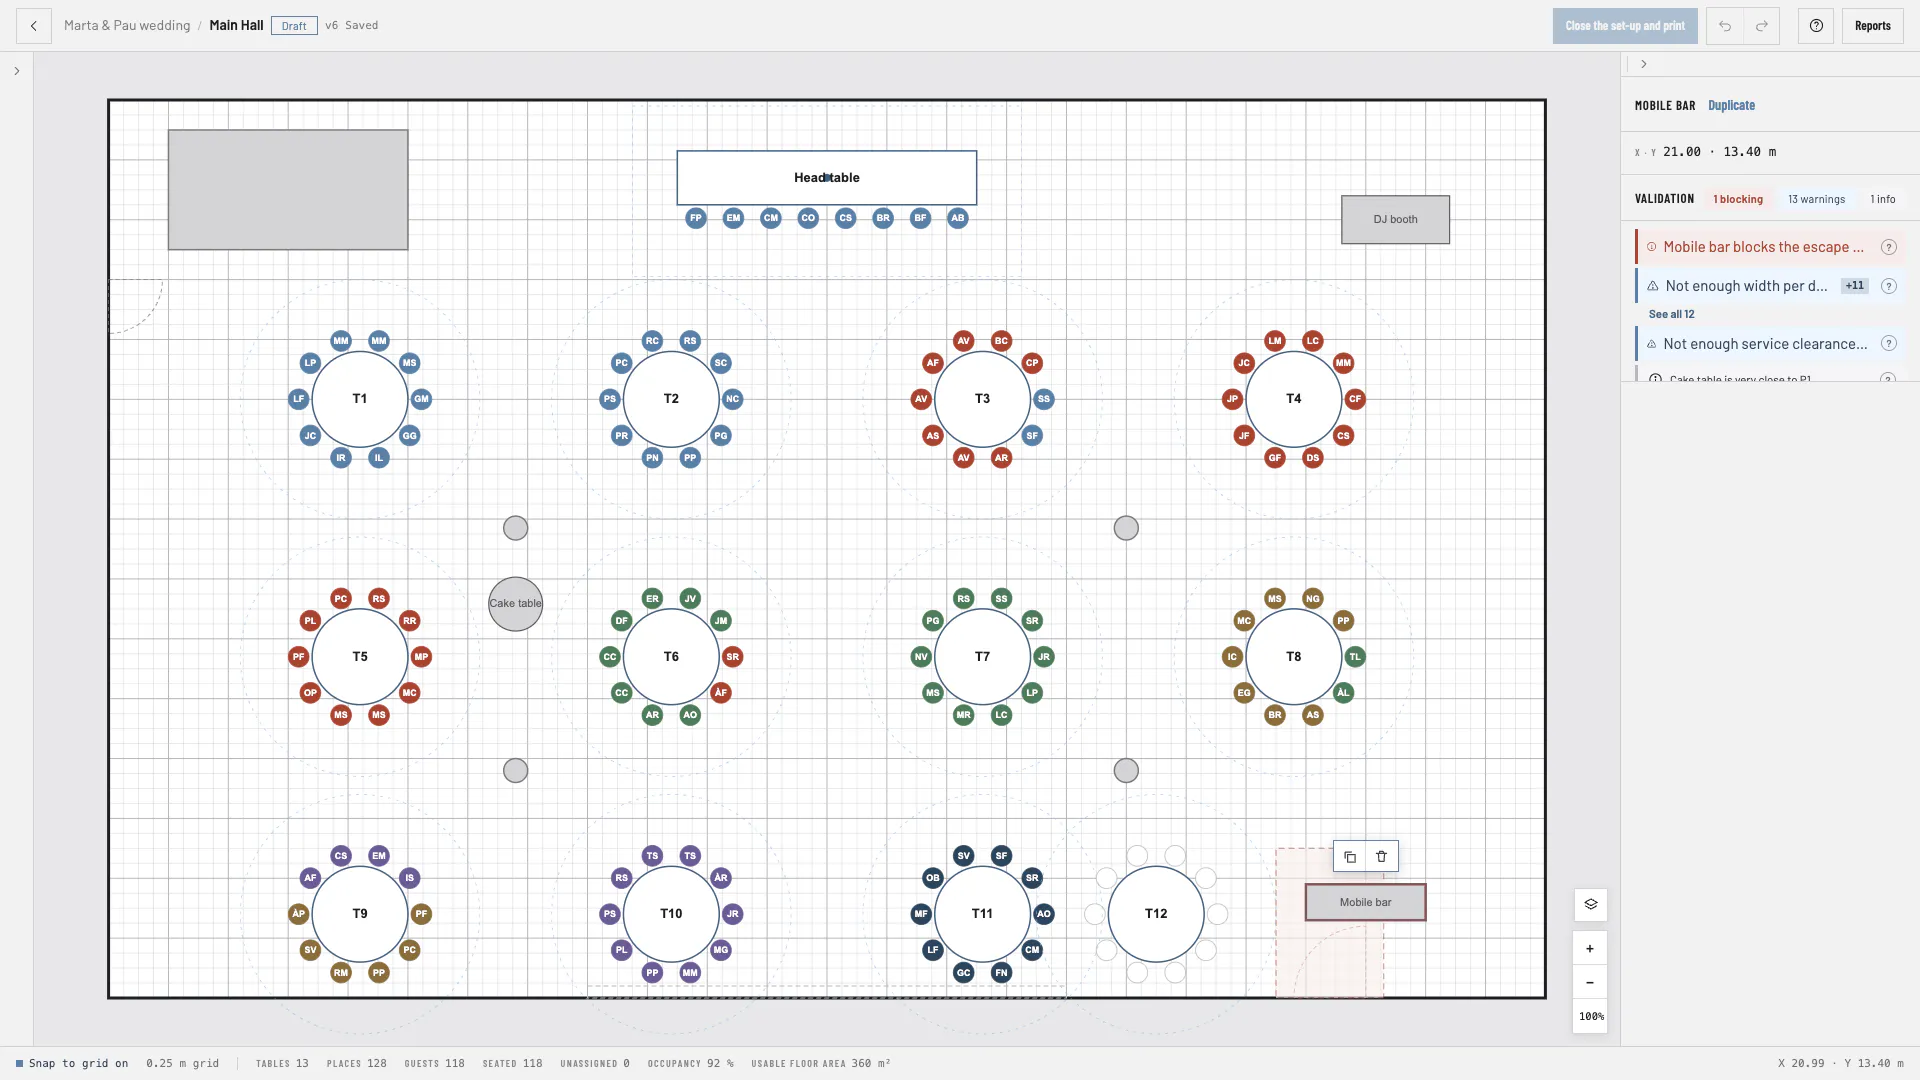Expand the left sidebar chevron
Viewport: 1920px width, 1080px height.
pos(17,71)
